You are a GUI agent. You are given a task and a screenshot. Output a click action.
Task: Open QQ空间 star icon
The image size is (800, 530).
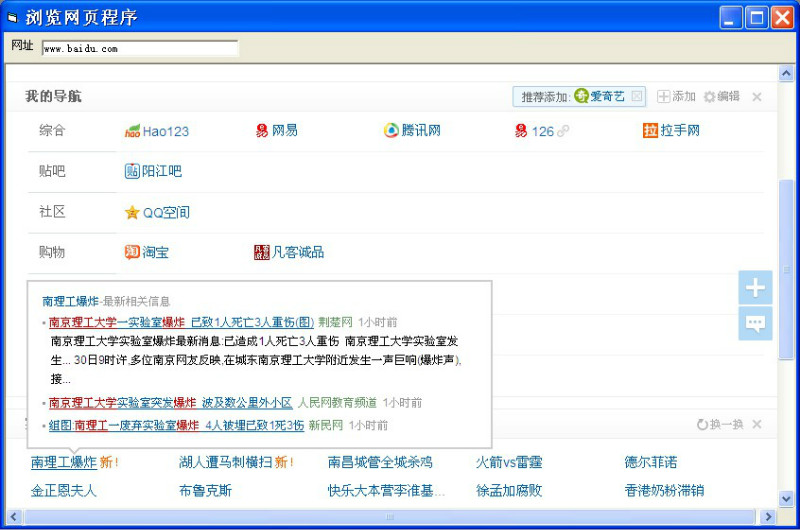[132, 212]
